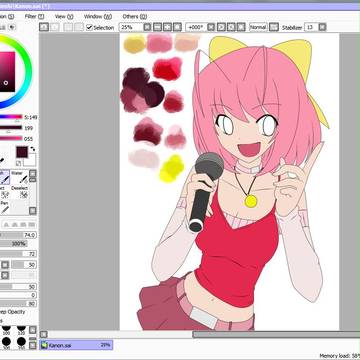Click the small button left of horizontal scrollbar
This screenshot has width=360, height=360.
click(x=44, y=334)
